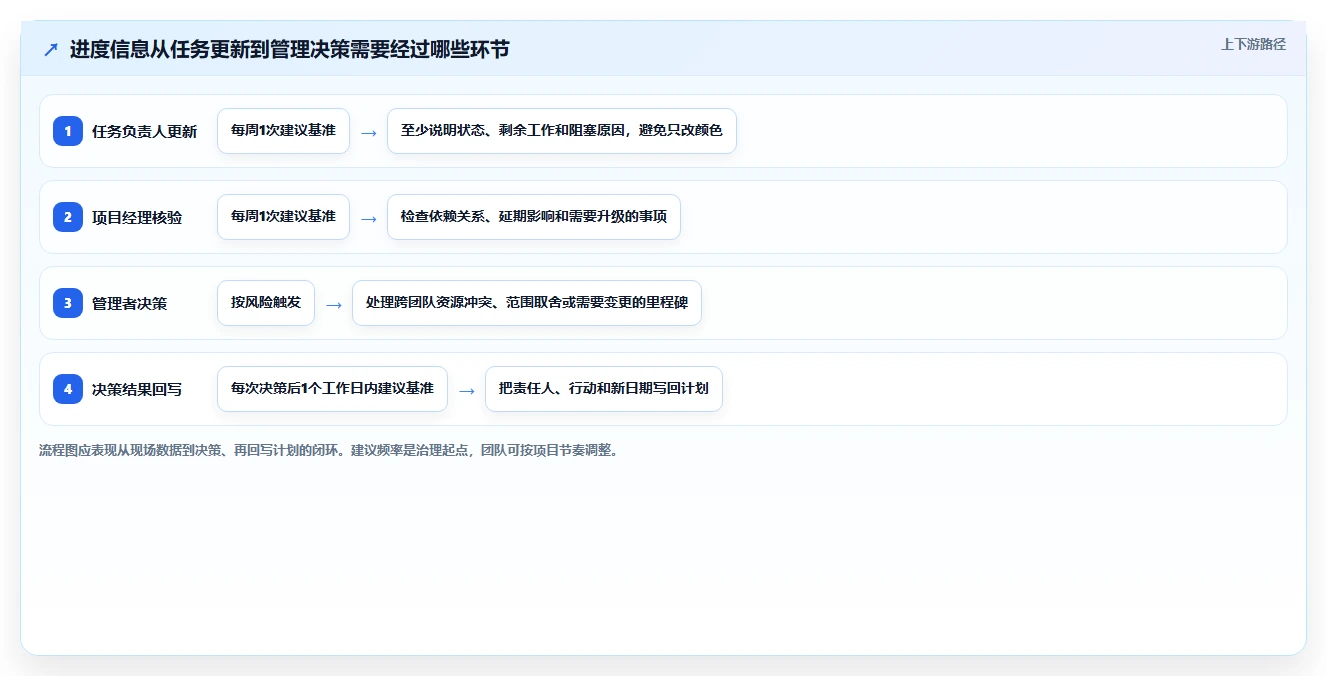Click the footnote text starting with 流程图应表现
This screenshot has height=676, width=1327.
point(329,451)
